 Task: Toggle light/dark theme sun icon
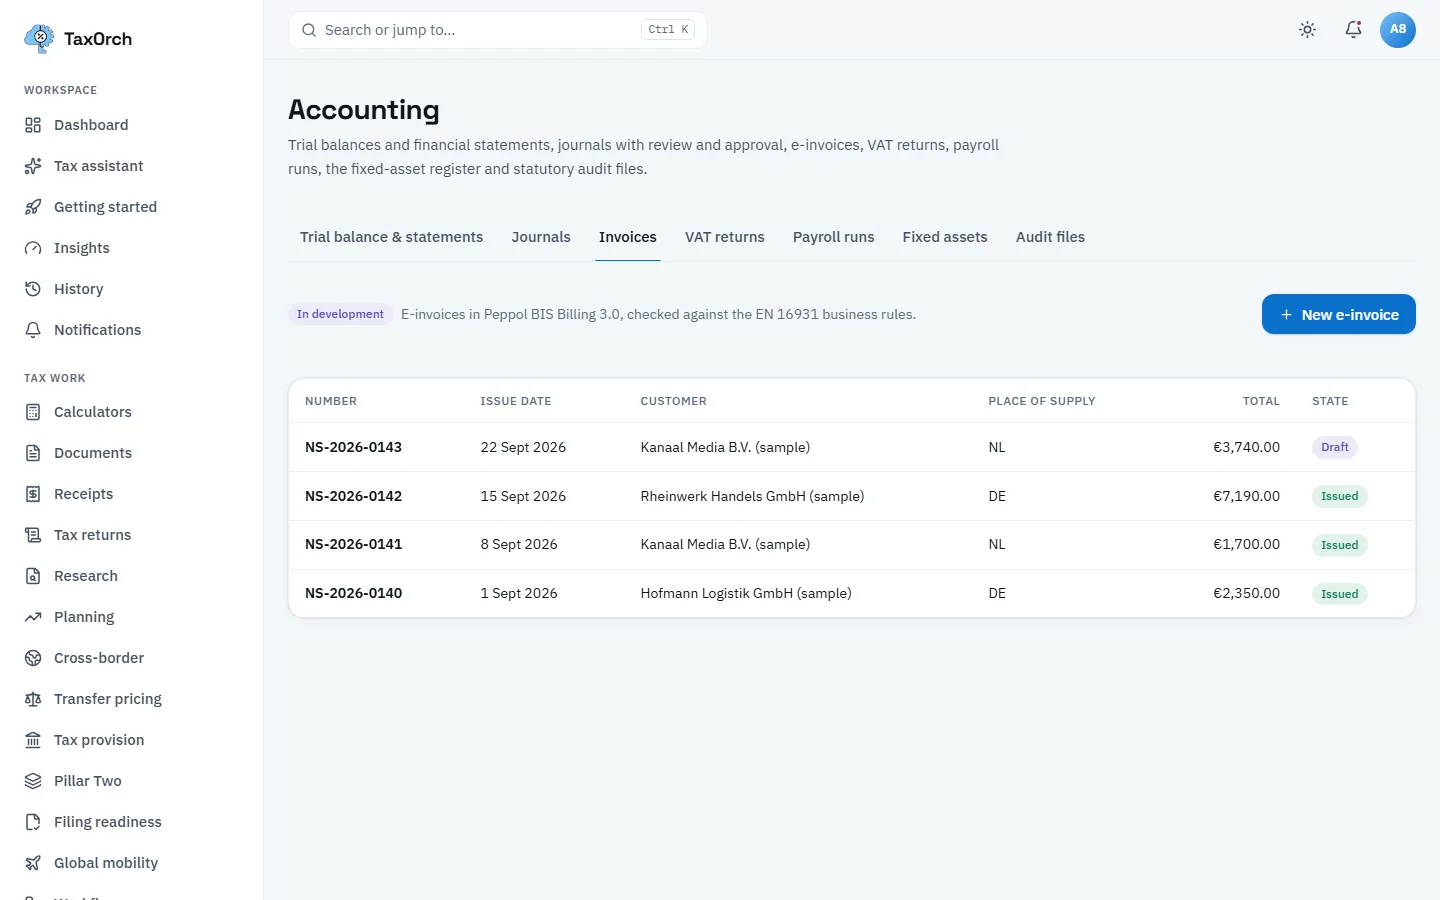tap(1307, 30)
